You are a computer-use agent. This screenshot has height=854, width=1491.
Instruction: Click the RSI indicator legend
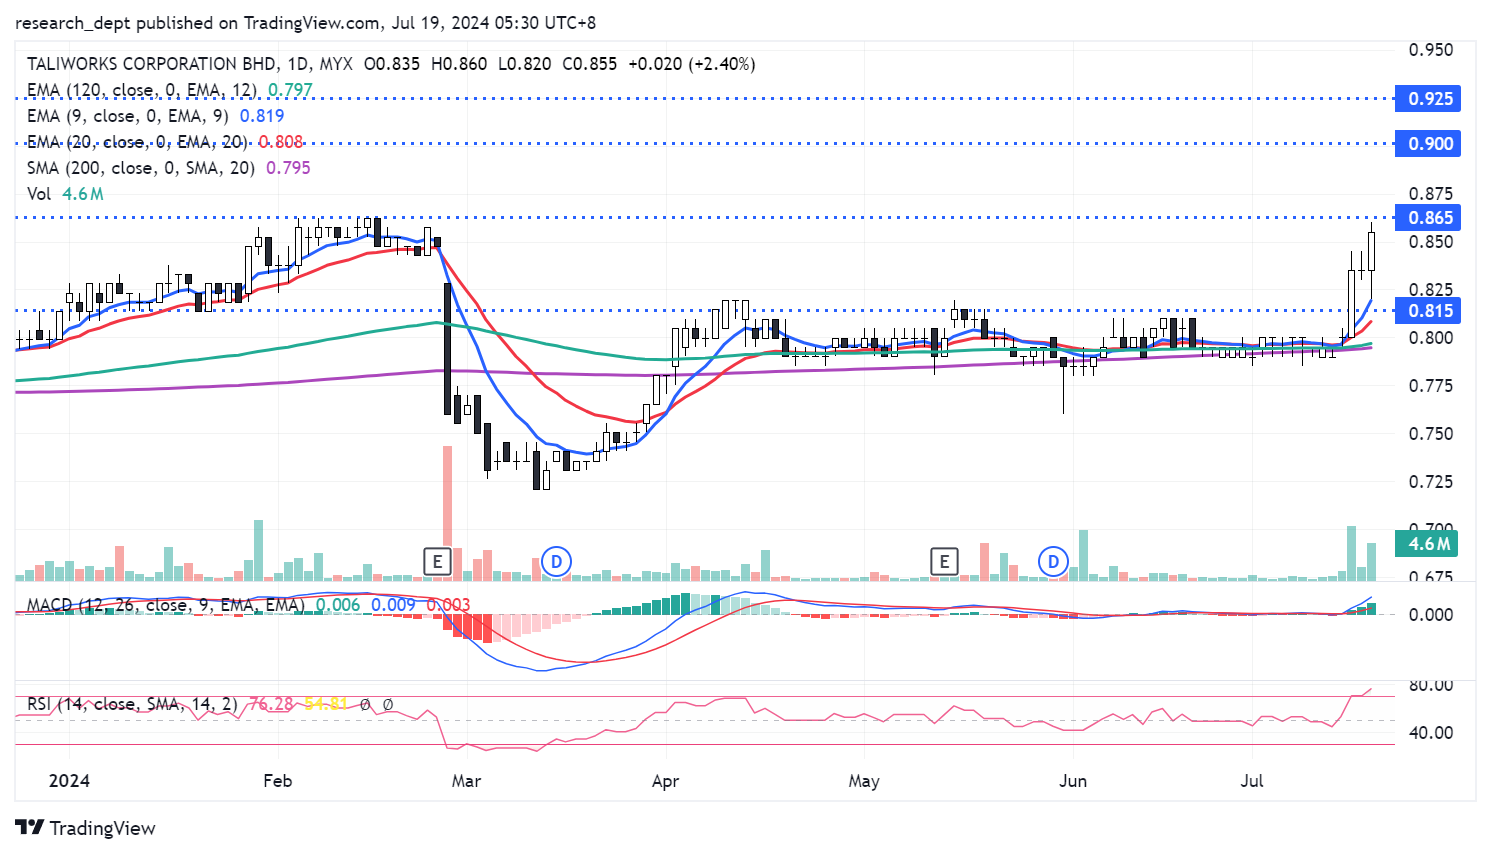[132, 704]
